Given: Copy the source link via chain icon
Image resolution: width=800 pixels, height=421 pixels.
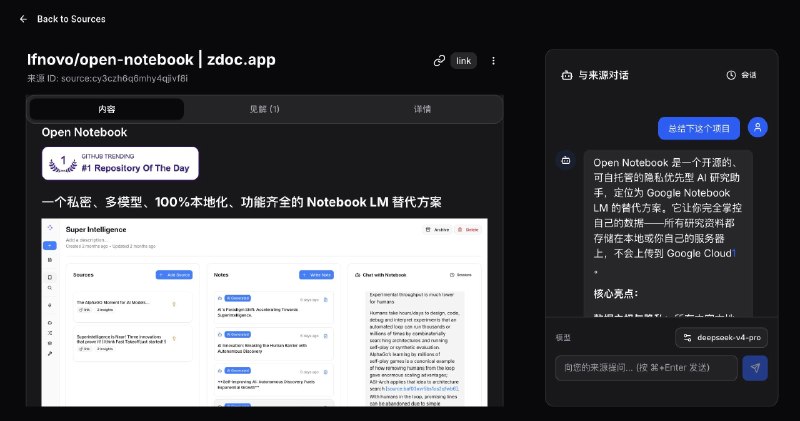Looking at the screenshot, I should (x=439, y=61).
